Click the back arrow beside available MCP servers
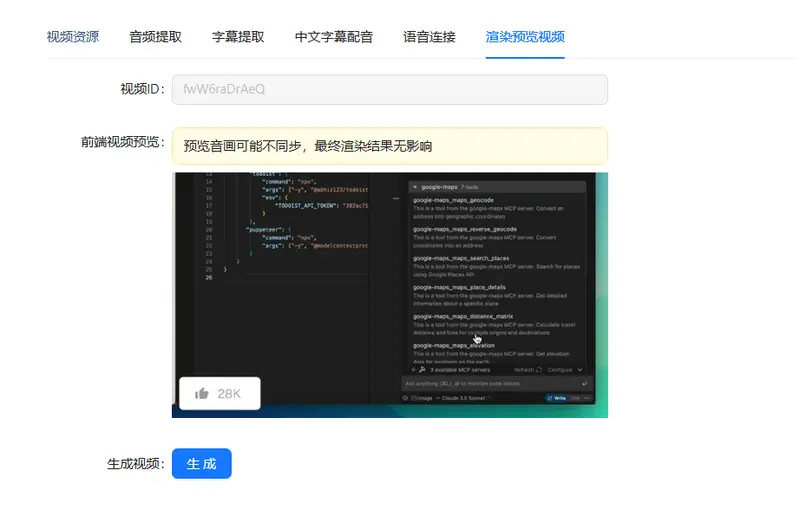This screenshot has height=508, width=800. click(x=413, y=369)
